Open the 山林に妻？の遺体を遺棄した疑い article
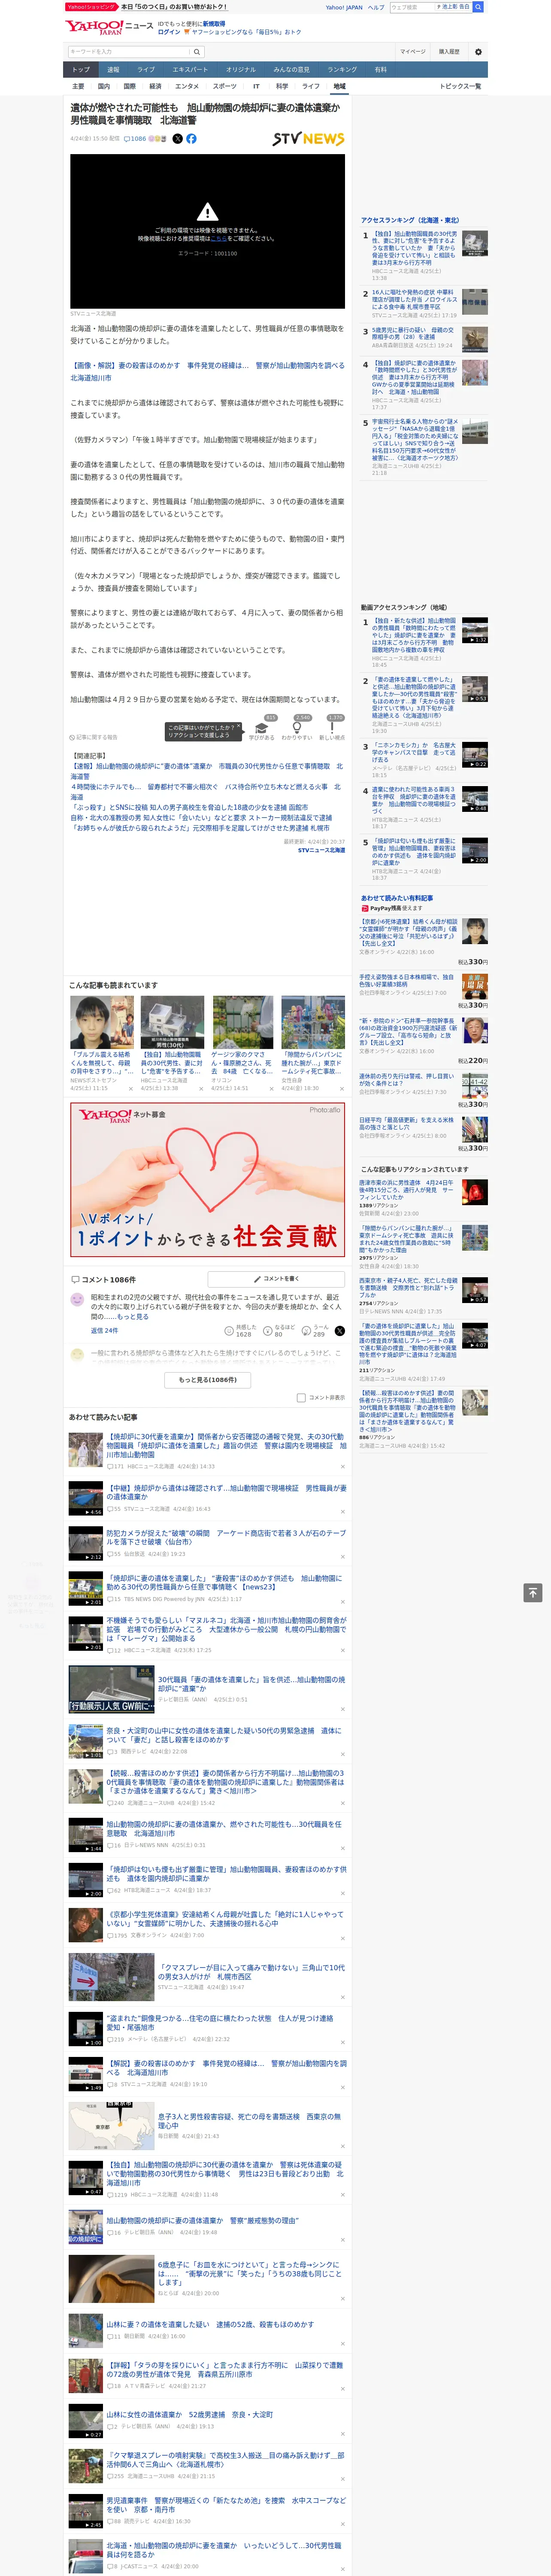 pos(210,2324)
